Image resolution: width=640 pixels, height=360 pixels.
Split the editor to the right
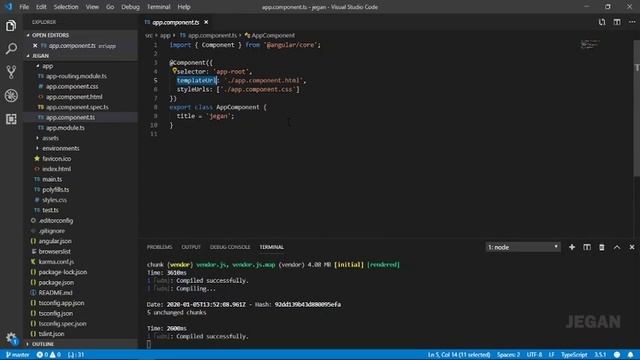pos(617,22)
